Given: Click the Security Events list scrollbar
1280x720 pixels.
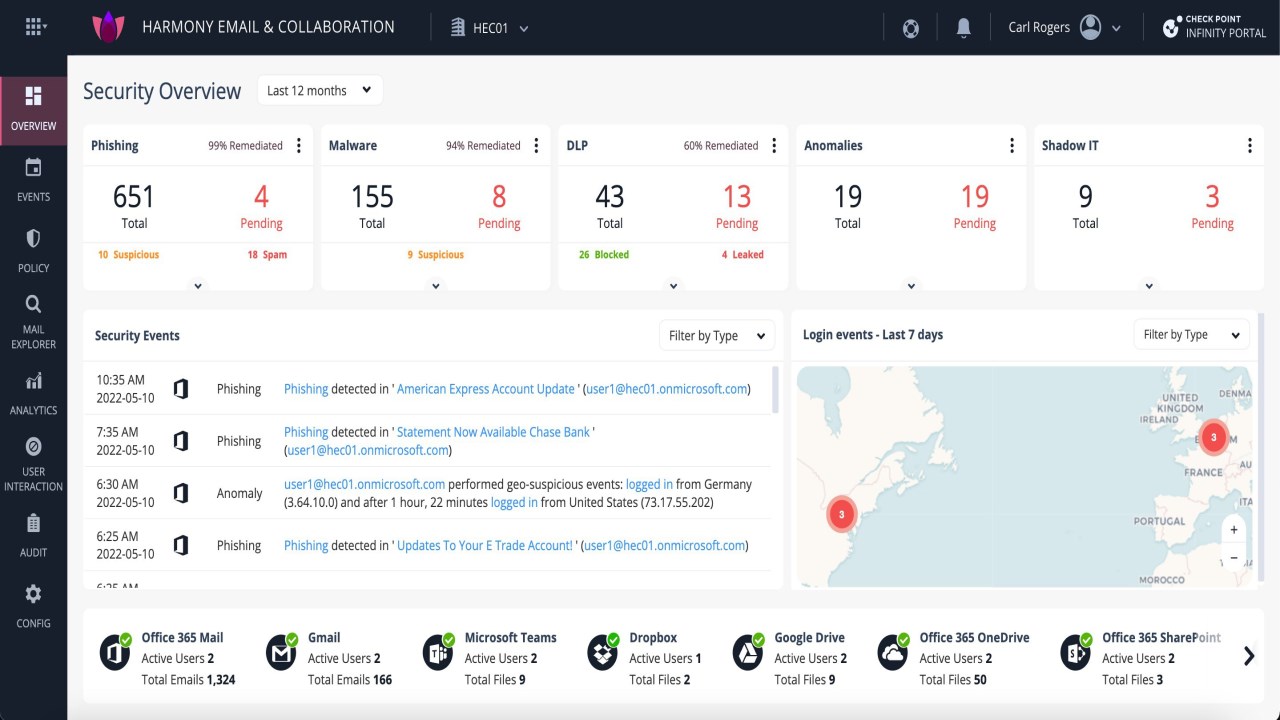Looking at the screenshot, I should tap(776, 390).
